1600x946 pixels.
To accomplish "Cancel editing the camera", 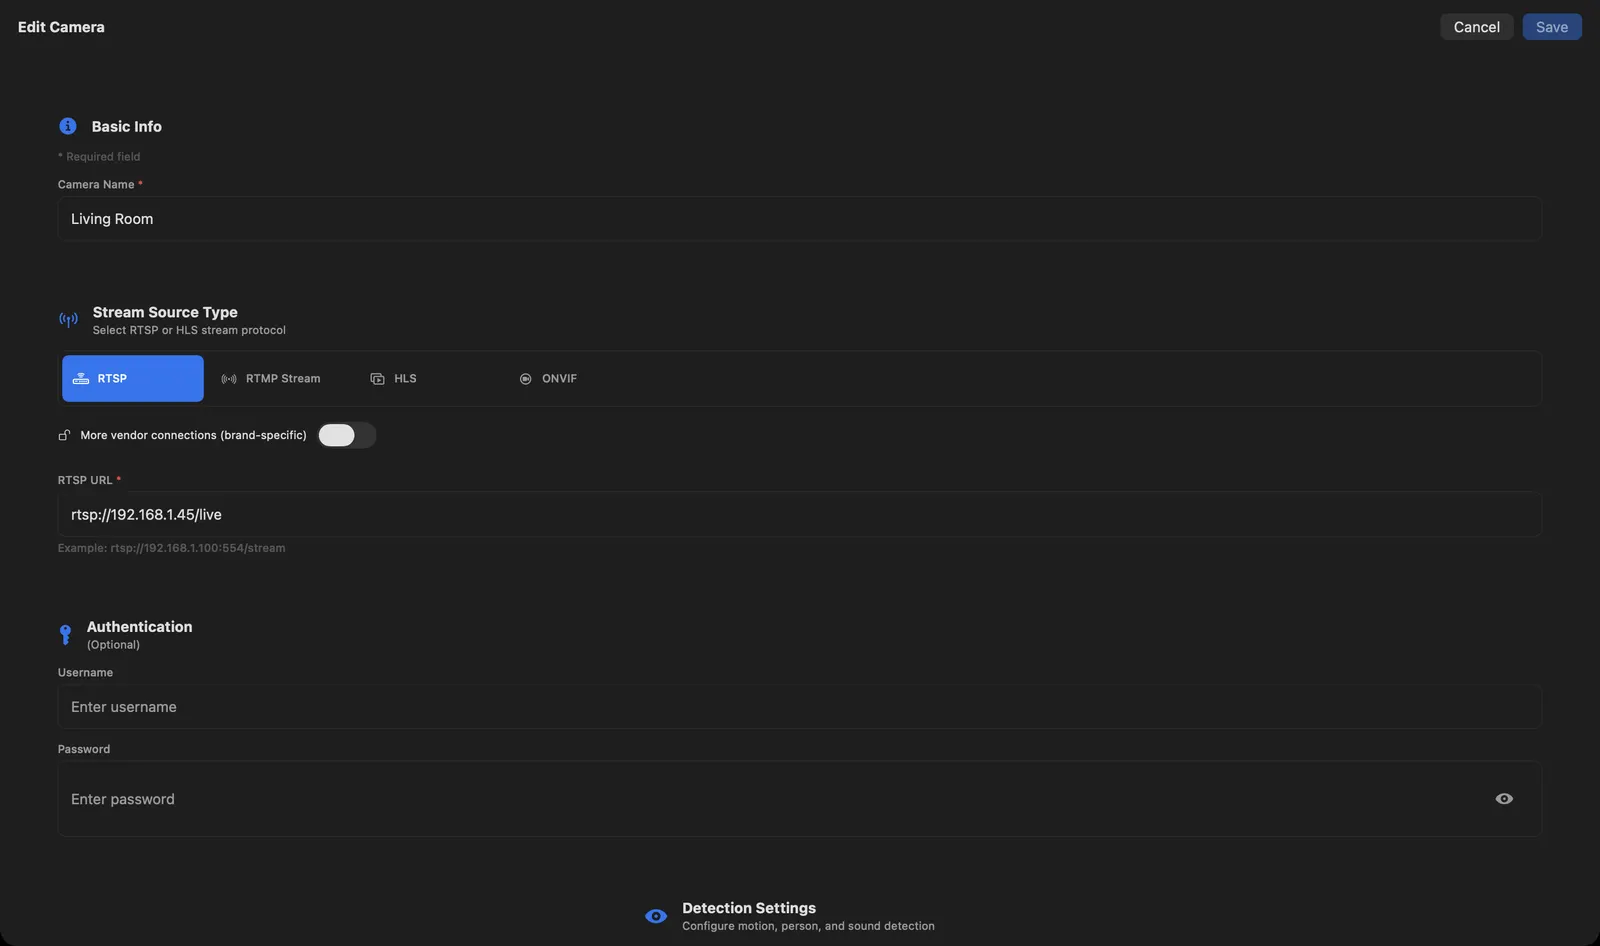I will (1477, 27).
